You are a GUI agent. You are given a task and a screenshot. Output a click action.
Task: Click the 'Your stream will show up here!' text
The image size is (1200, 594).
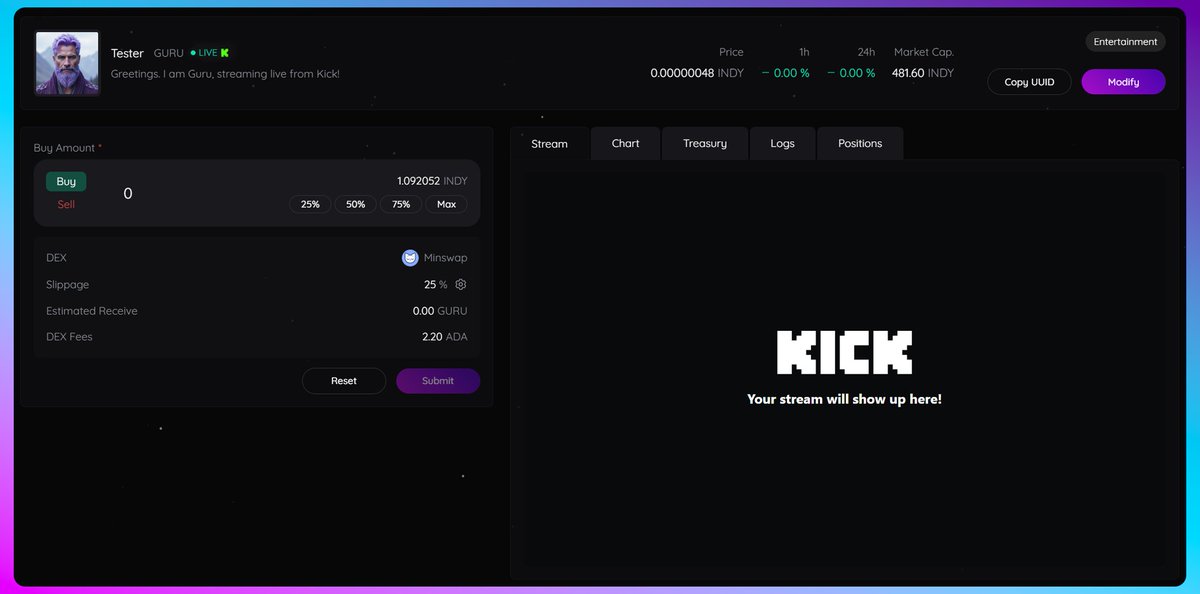tap(844, 399)
